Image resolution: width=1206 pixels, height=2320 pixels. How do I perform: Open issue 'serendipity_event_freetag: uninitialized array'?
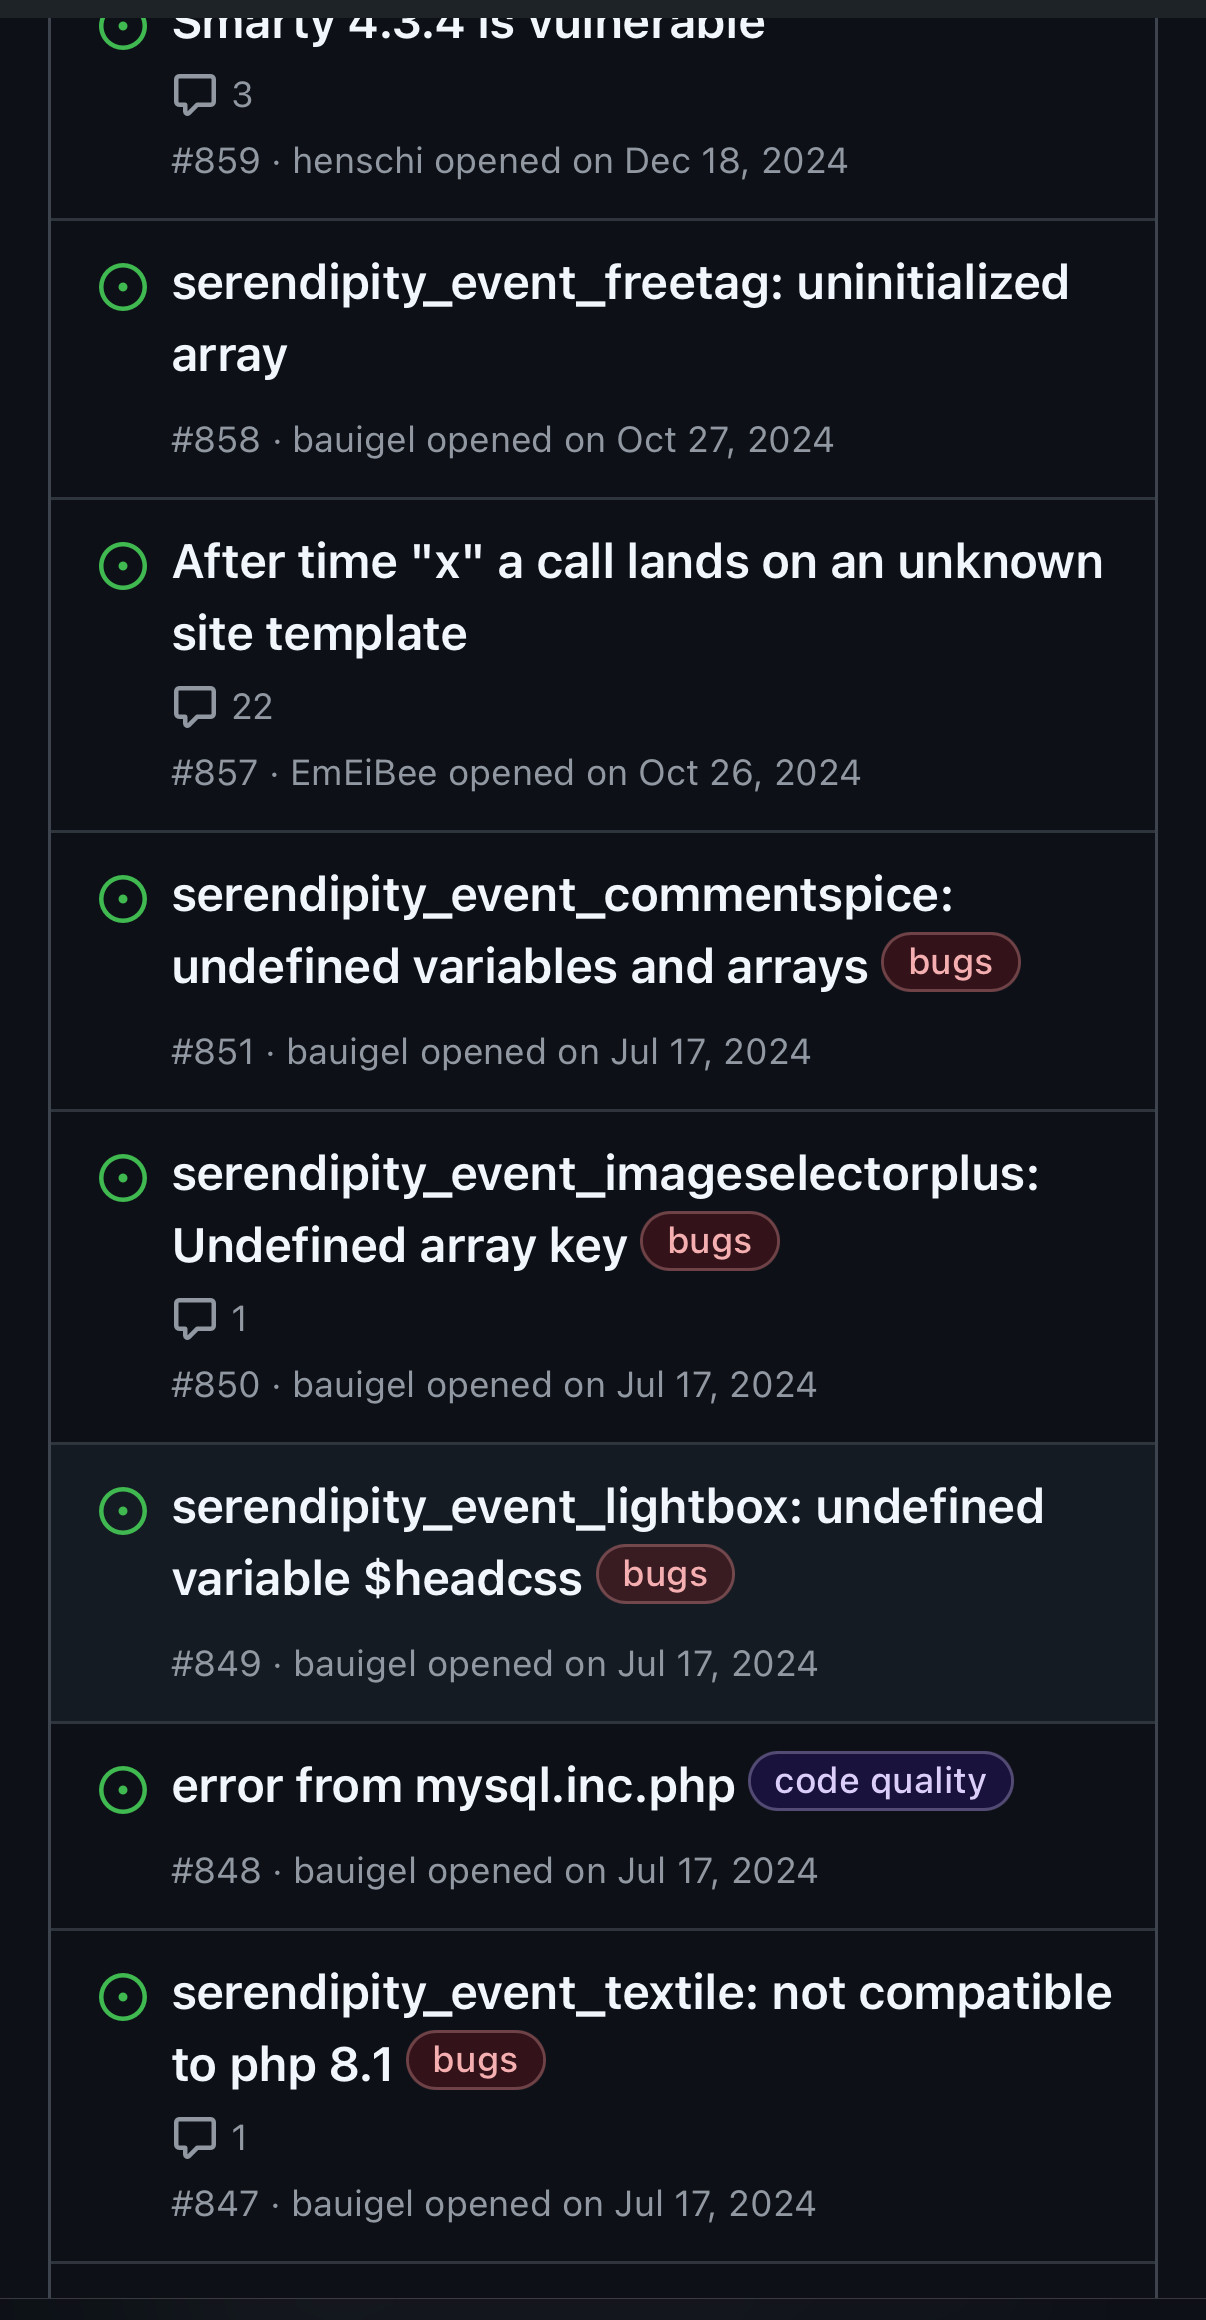pyautogui.click(x=620, y=319)
